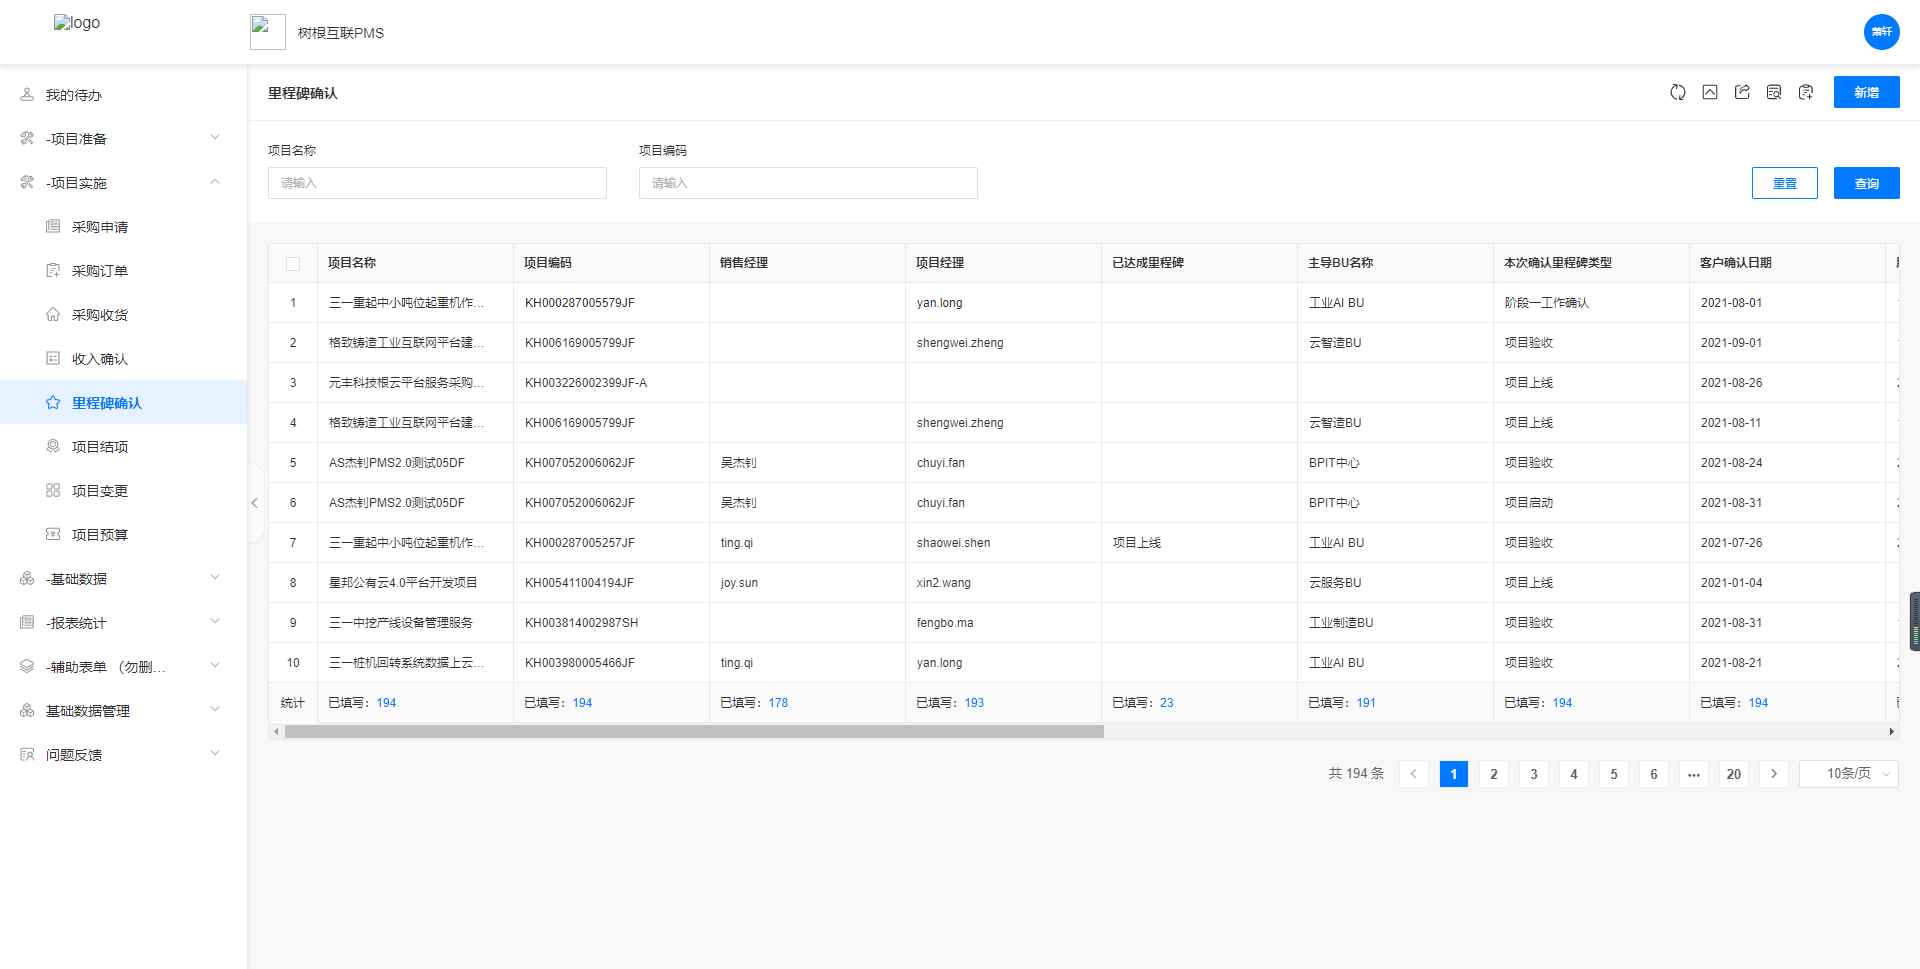This screenshot has width=1920, height=969.
Task: Open 项目变更 menu item
Action: click(124, 491)
